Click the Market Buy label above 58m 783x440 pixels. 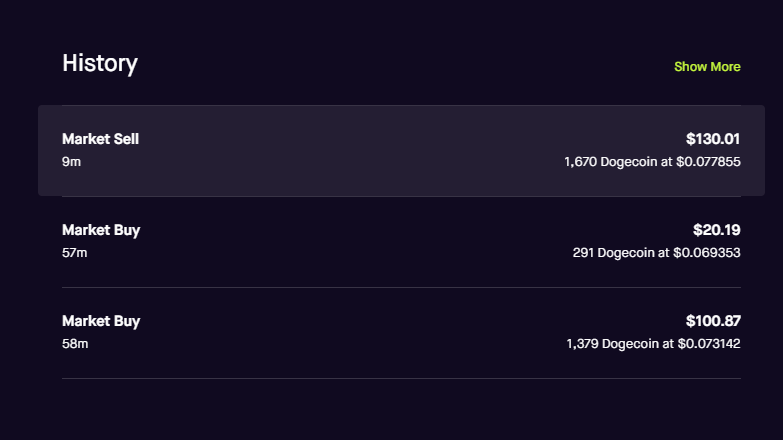coord(101,321)
